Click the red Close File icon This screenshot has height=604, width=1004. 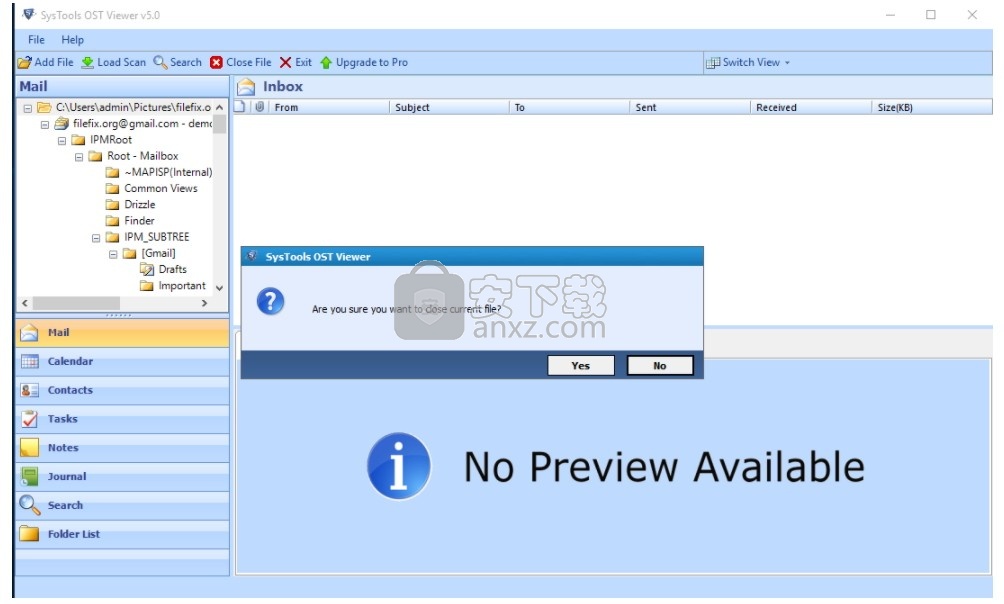pyautogui.click(x=216, y=63)
